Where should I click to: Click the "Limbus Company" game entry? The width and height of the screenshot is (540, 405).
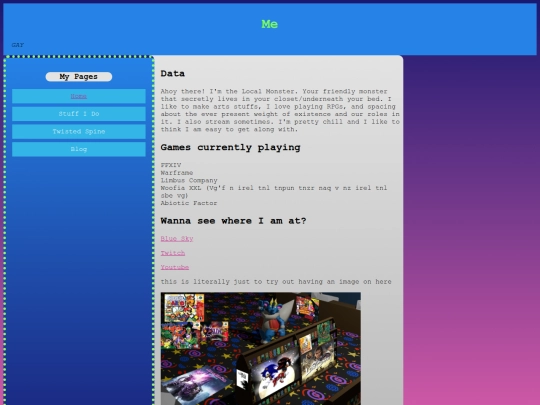coord(189,180)
